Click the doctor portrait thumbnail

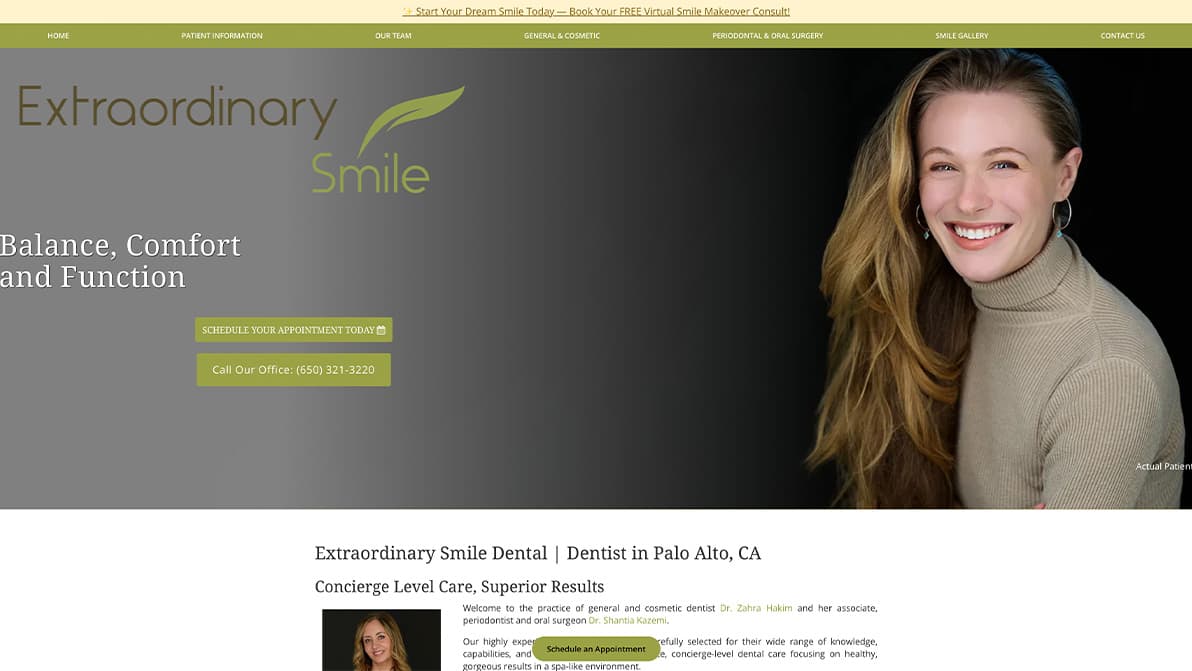tap(381, 640)
